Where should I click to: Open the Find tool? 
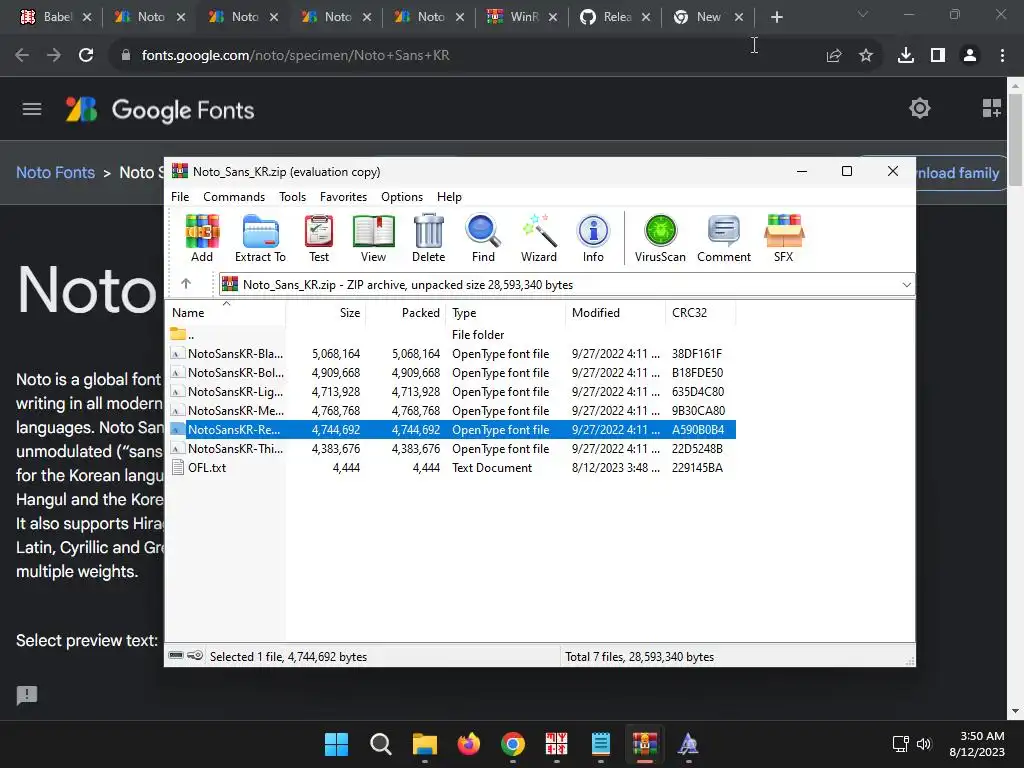[483, 238]
